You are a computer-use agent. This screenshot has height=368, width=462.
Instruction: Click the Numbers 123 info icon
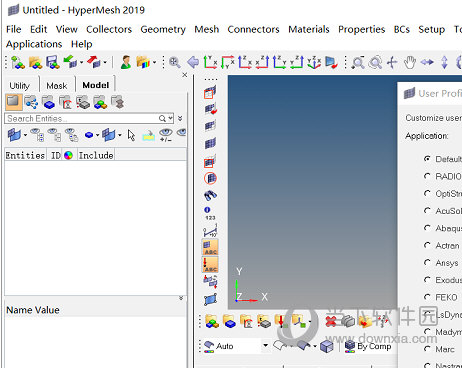pos(210,213)
